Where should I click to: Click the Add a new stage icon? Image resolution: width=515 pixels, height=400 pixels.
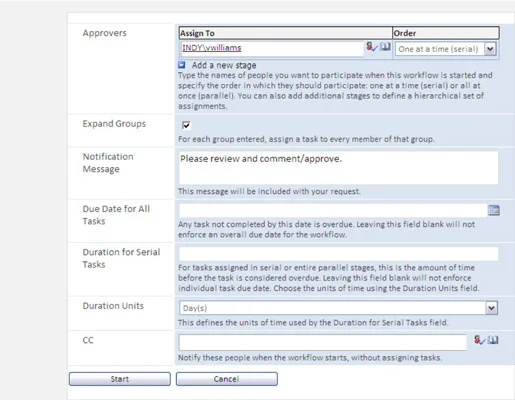tap(182, 65)
